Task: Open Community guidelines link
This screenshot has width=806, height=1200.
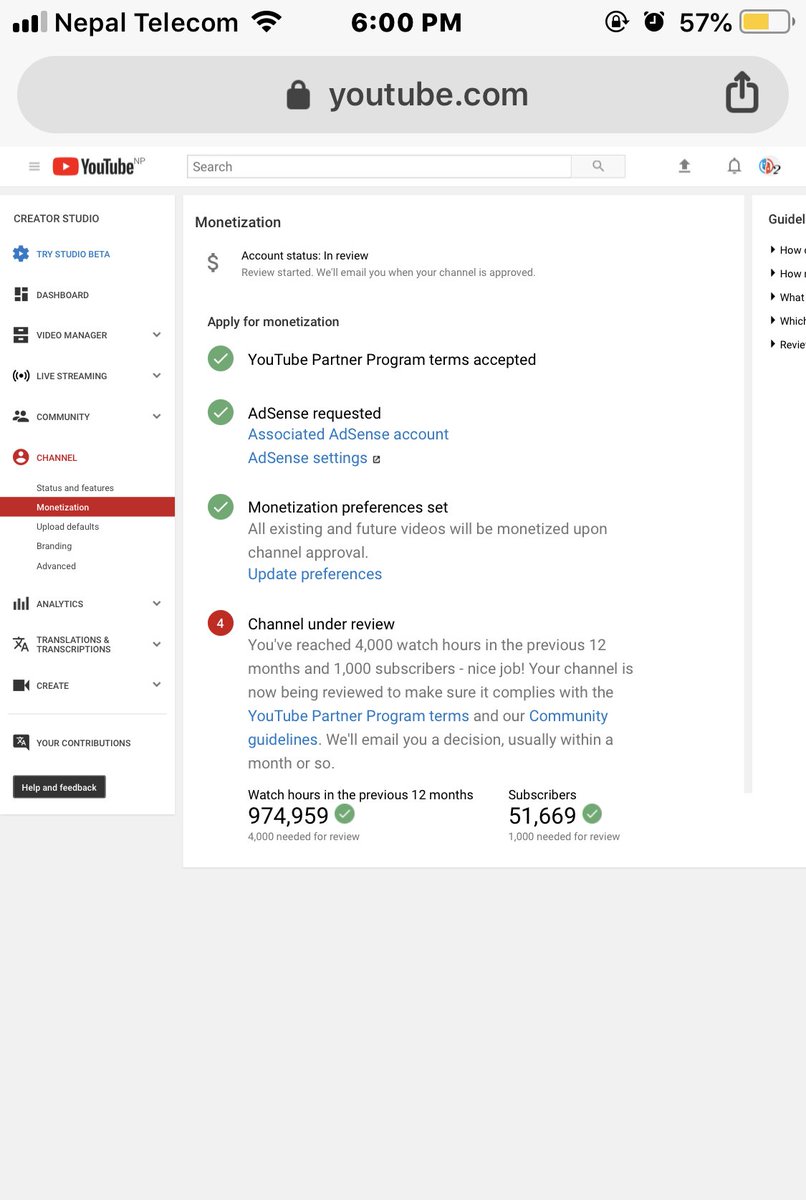Action: (428, 728)
